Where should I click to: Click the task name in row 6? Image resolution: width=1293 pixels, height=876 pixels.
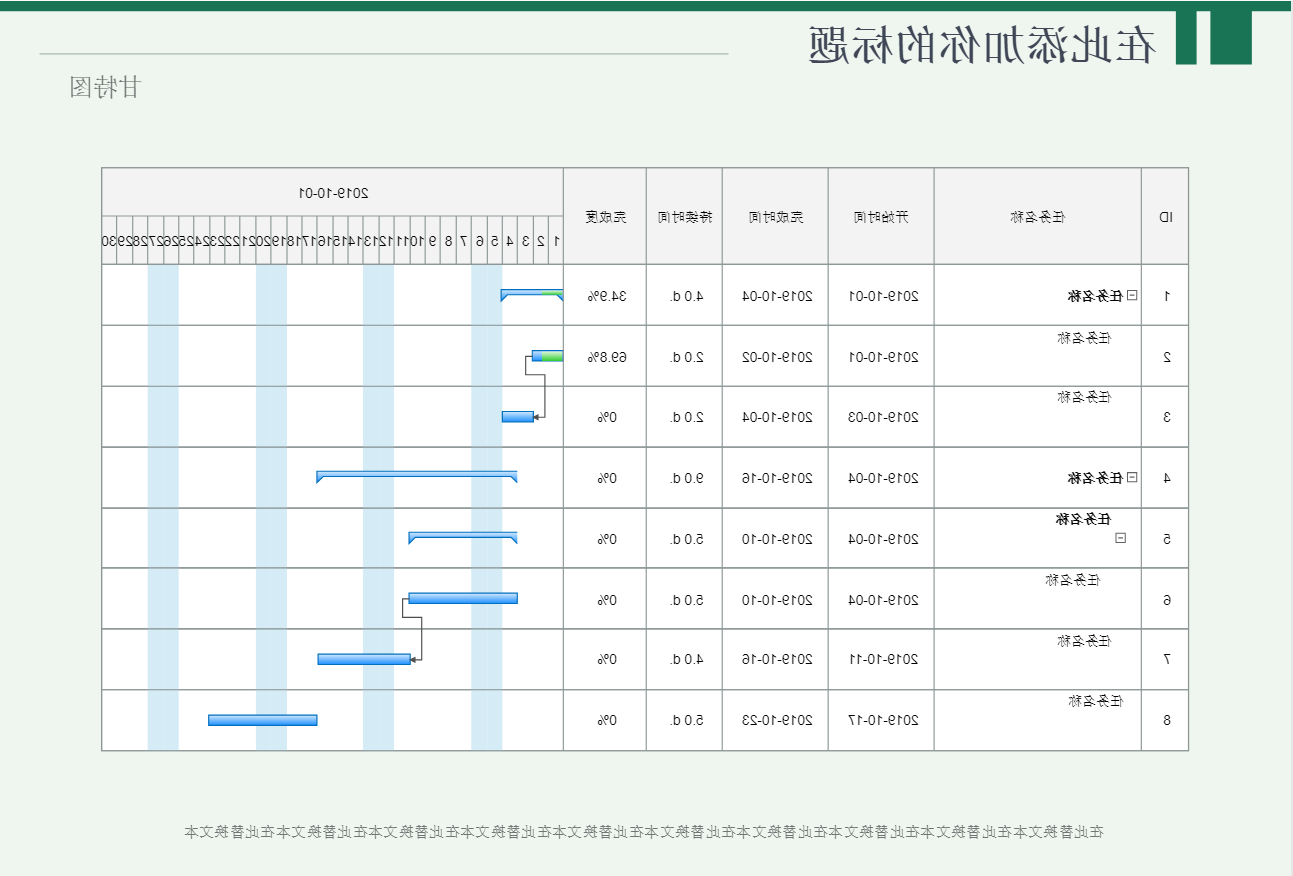point(1073,580)
